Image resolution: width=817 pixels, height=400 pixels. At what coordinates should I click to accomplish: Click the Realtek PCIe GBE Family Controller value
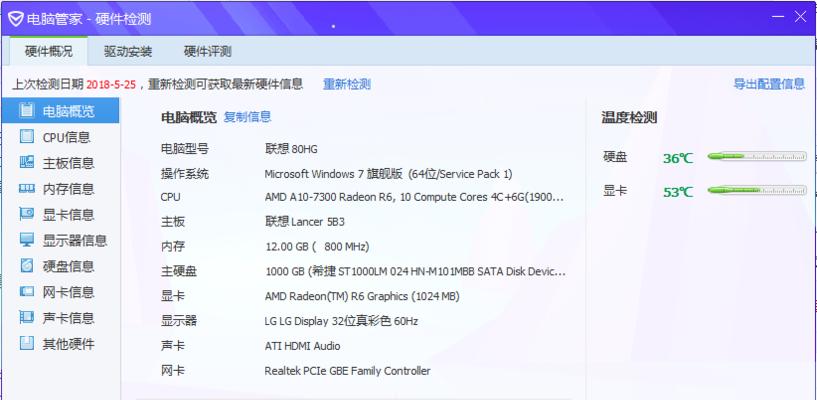[x=348, y=371]
